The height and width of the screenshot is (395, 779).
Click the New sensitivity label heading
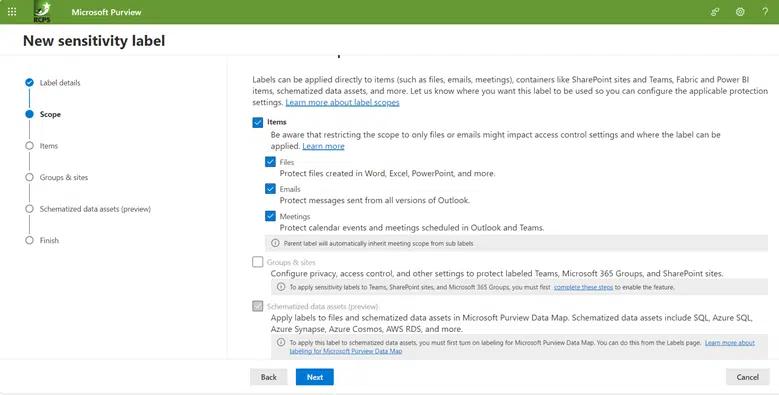94,41
